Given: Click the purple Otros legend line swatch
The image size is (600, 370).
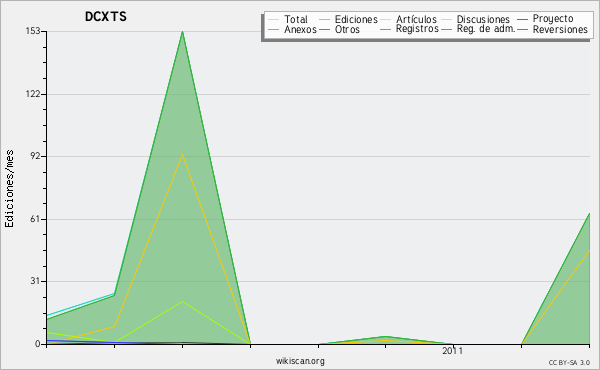Looking at the screenshot, I should [x=324, y=29].
